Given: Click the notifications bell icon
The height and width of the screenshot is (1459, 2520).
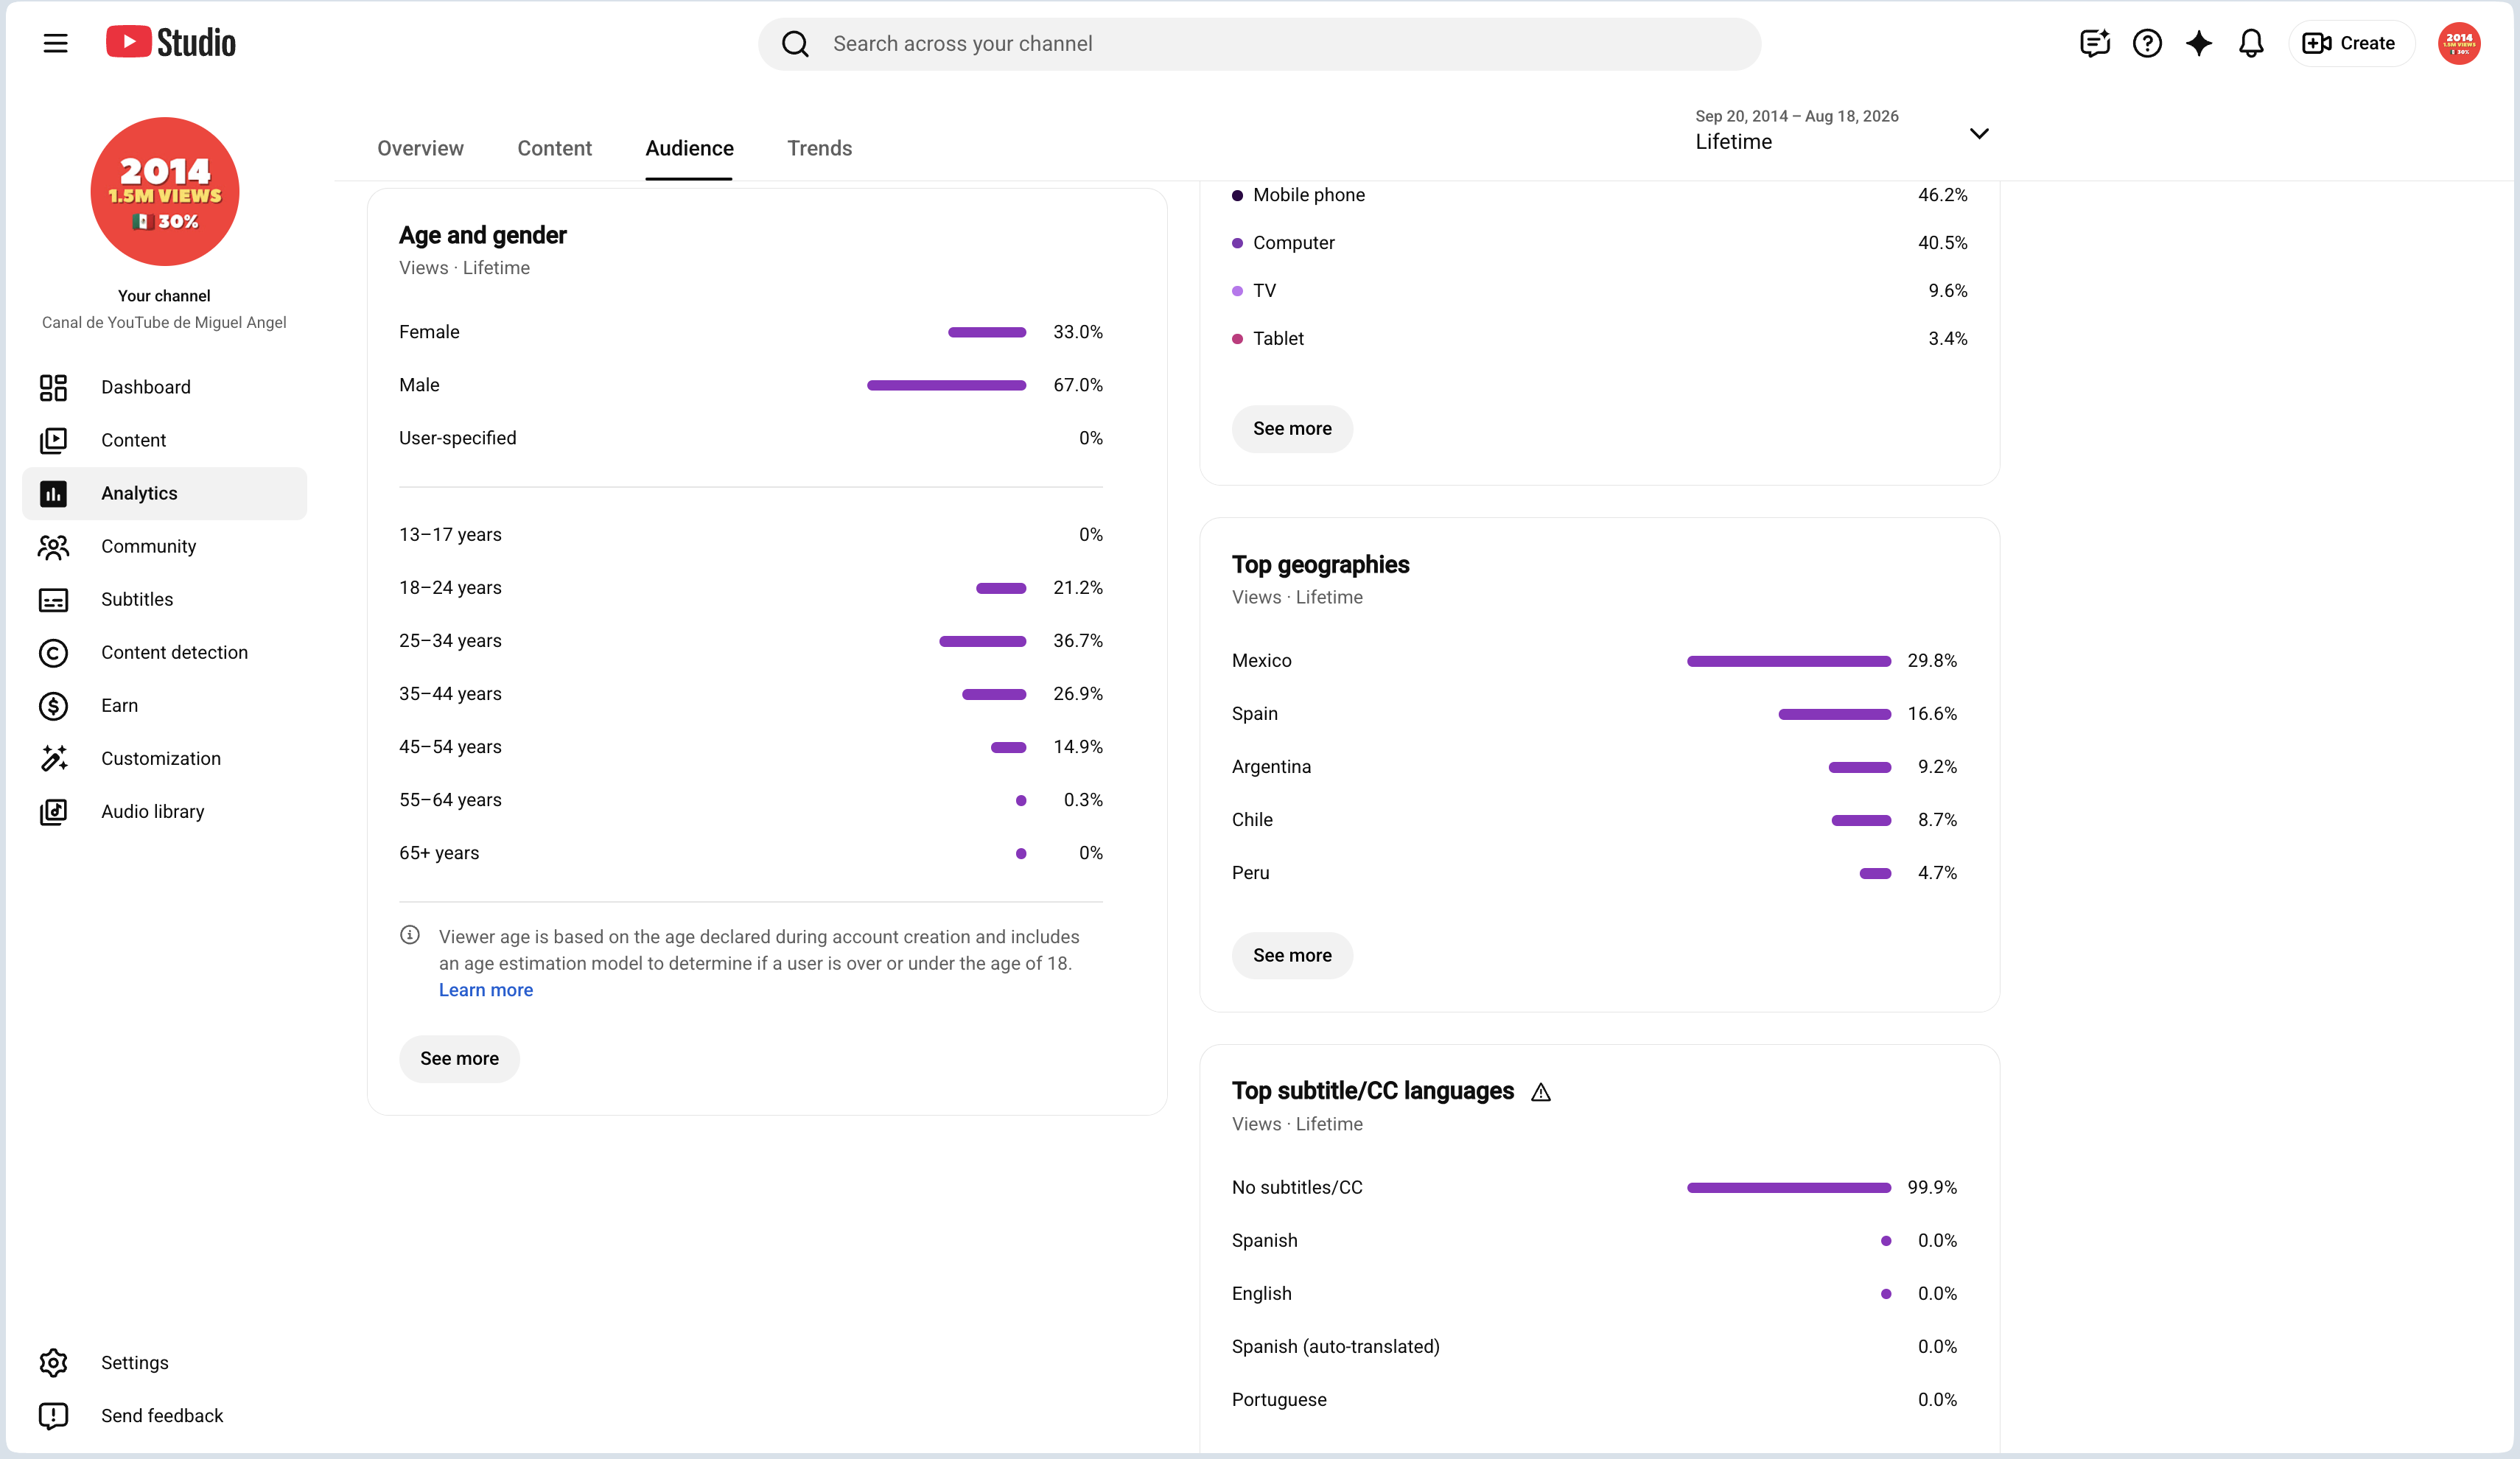Looking at the screenshot, I should point(2250,43).
